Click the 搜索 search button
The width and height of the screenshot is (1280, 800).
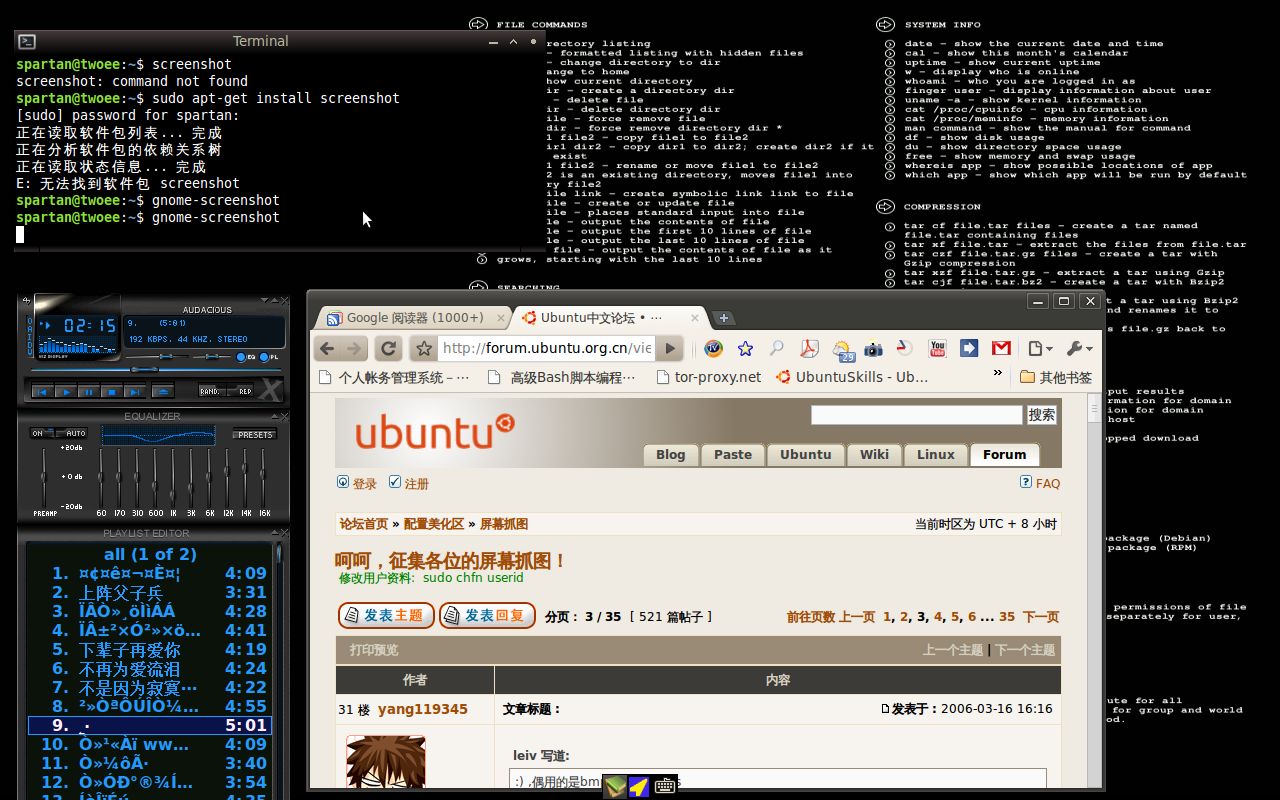coord(1042,414)
